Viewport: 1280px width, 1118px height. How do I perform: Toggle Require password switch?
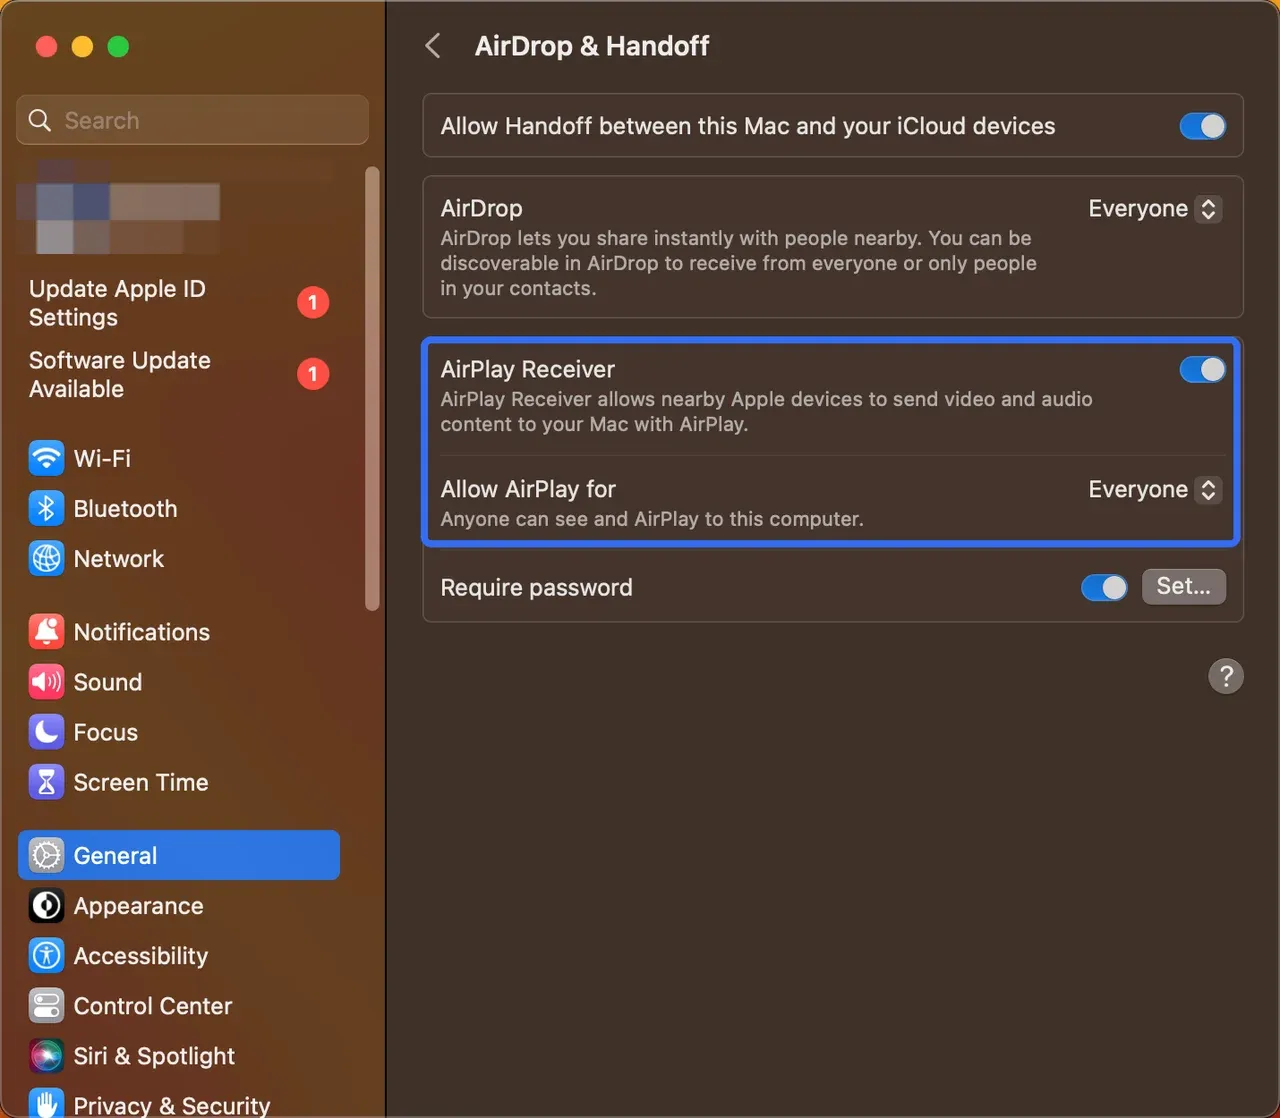1104,587
